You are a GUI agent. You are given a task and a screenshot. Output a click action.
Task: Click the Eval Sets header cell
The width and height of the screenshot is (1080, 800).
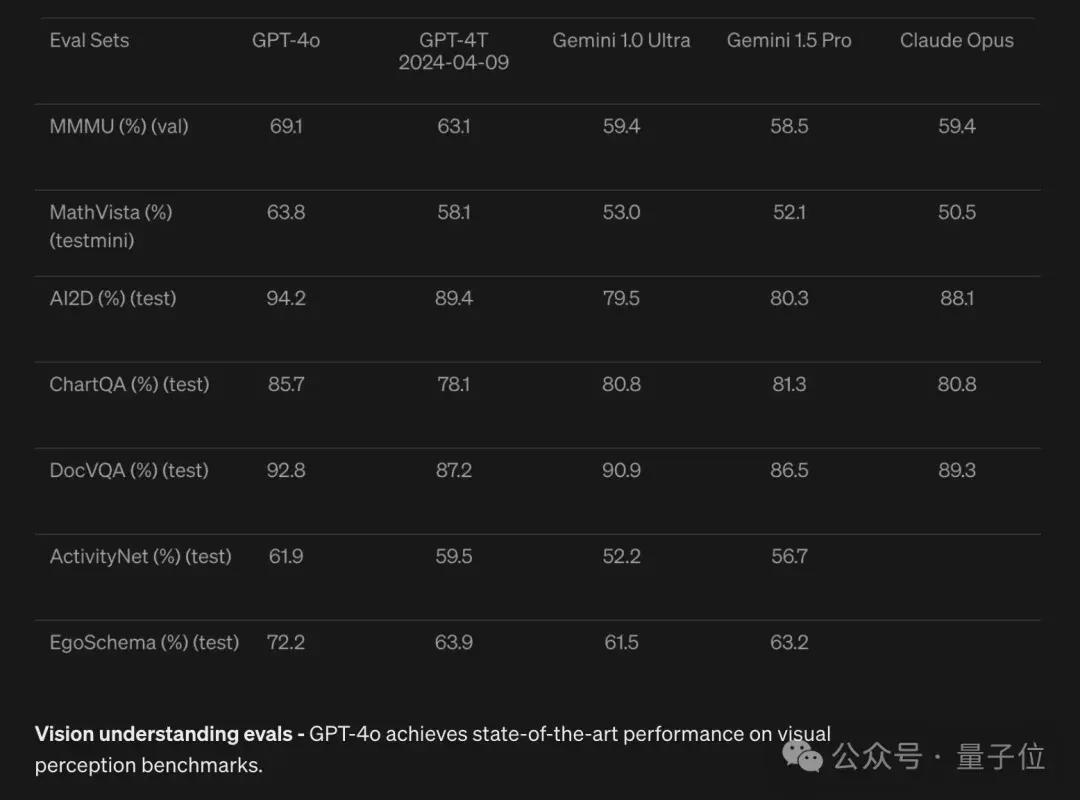pyautogui.click(x=90, y=40)
